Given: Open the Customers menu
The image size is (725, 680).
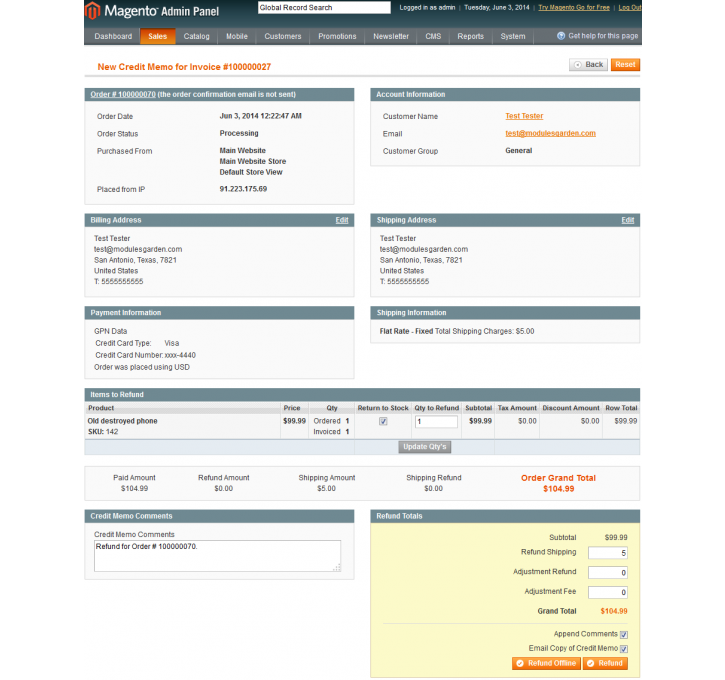Looking at the screenshot, I should pos(283,36).
